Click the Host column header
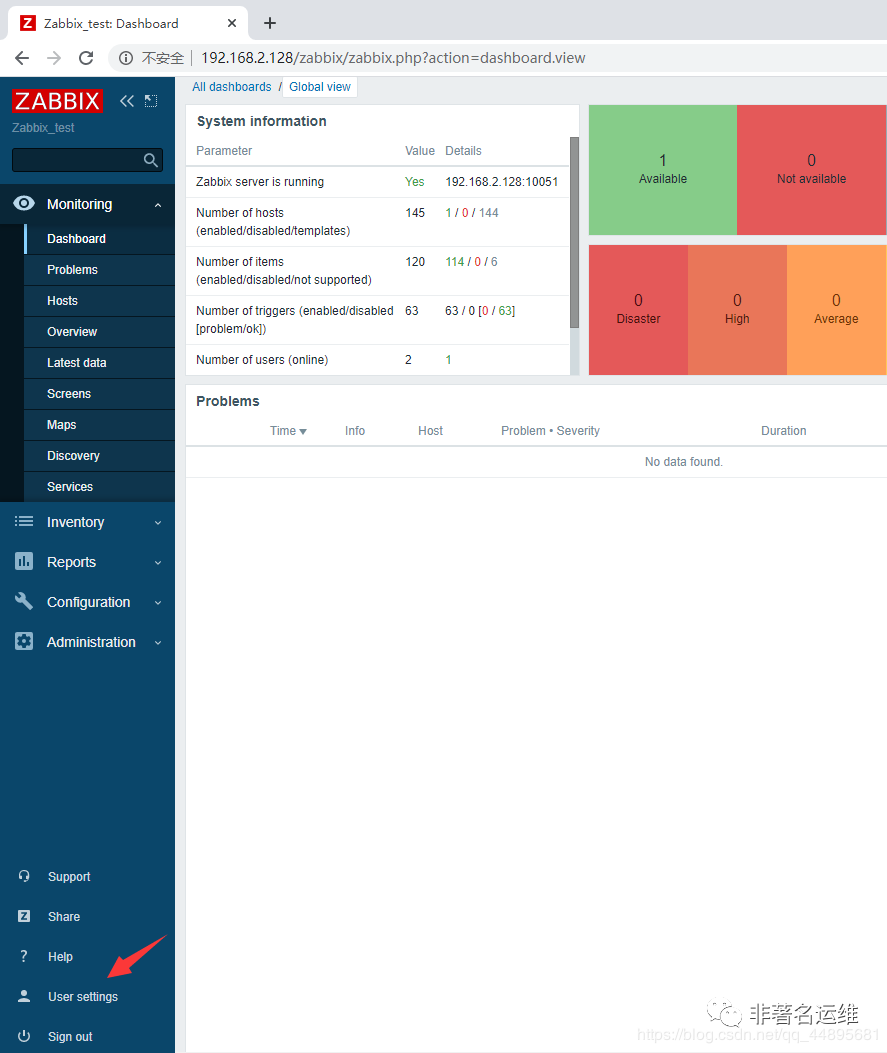The width and height of the screenshot is (887, 1053). [x=430, y=431]
